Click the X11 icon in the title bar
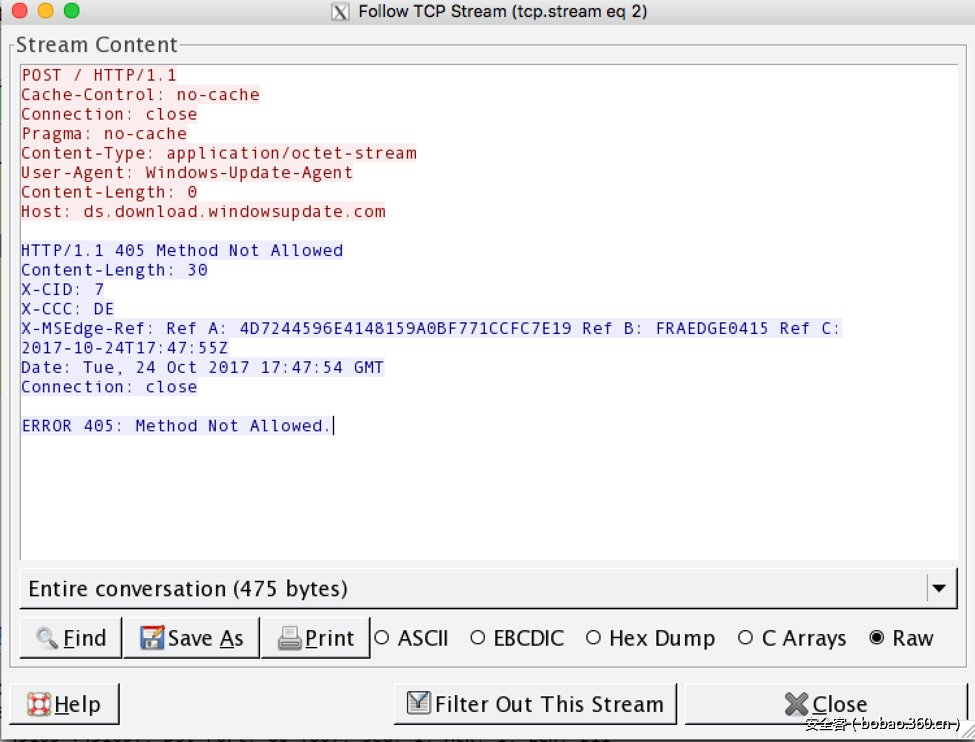 [x=341, y=12]
